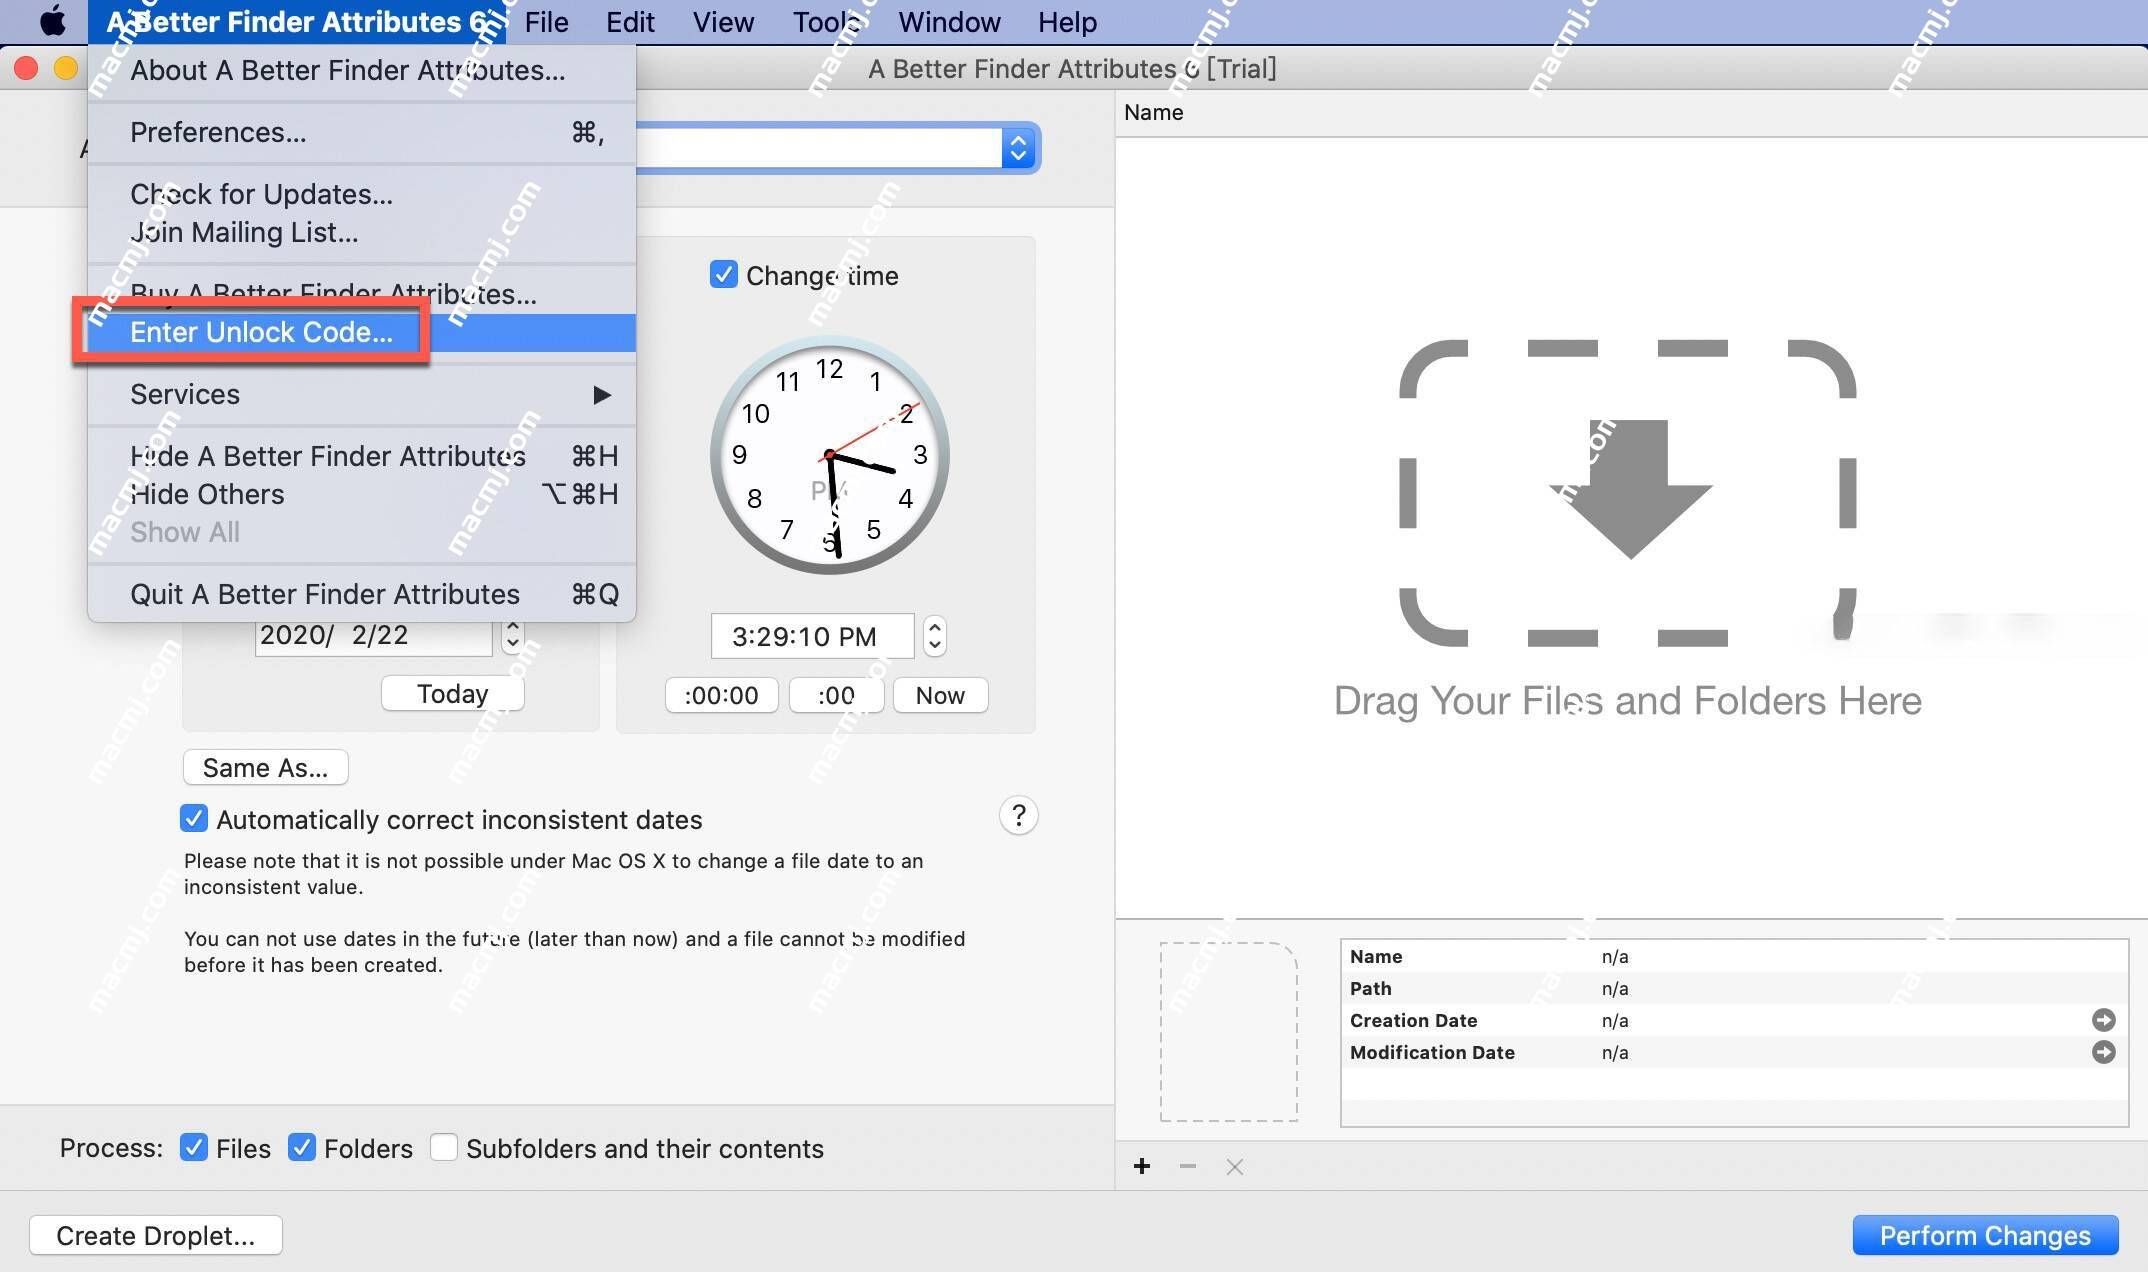The width and height of the screenshot is (2148, 1272).
Task: Click the :00 seconds reset button
Action: (x=836, y=695)
